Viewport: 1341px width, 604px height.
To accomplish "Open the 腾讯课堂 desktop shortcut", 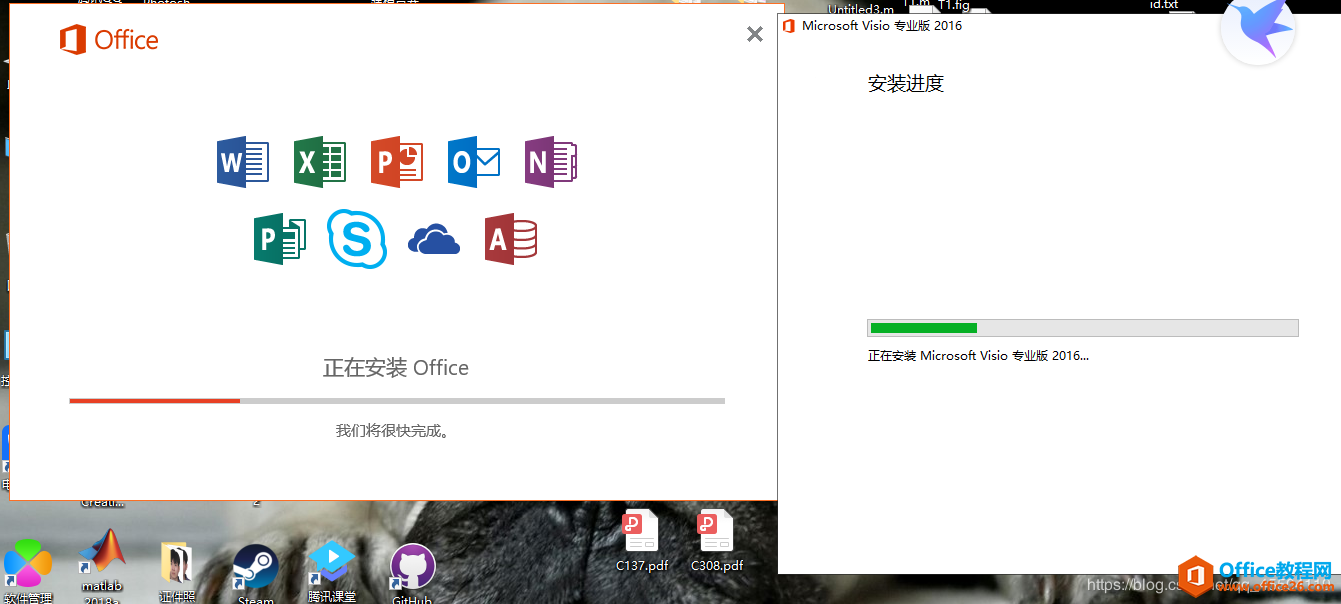I will click(x=332, y=572).
